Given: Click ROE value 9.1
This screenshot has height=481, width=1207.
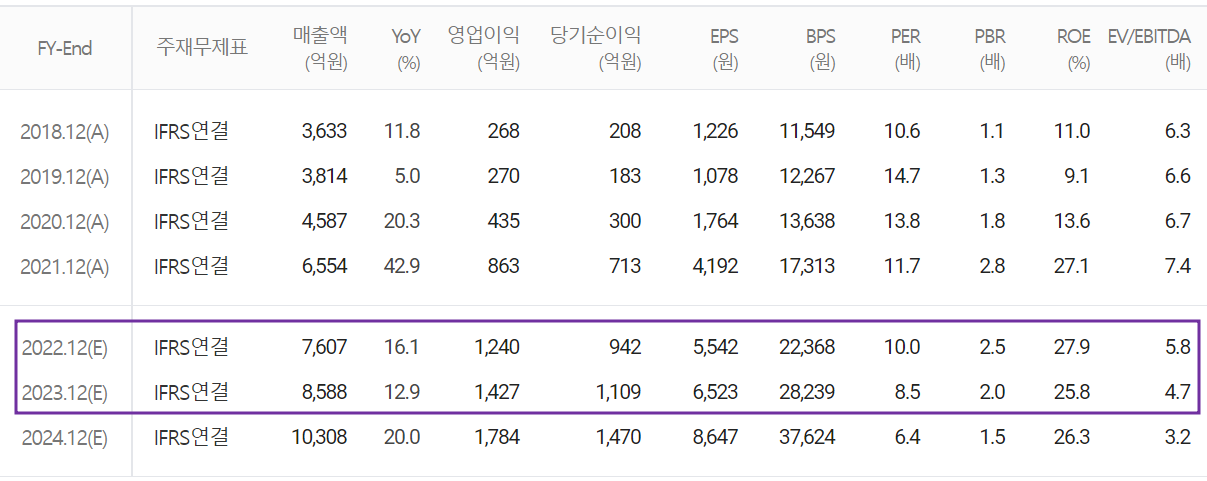Looking at the screenshot, I should pos(1078,177).
